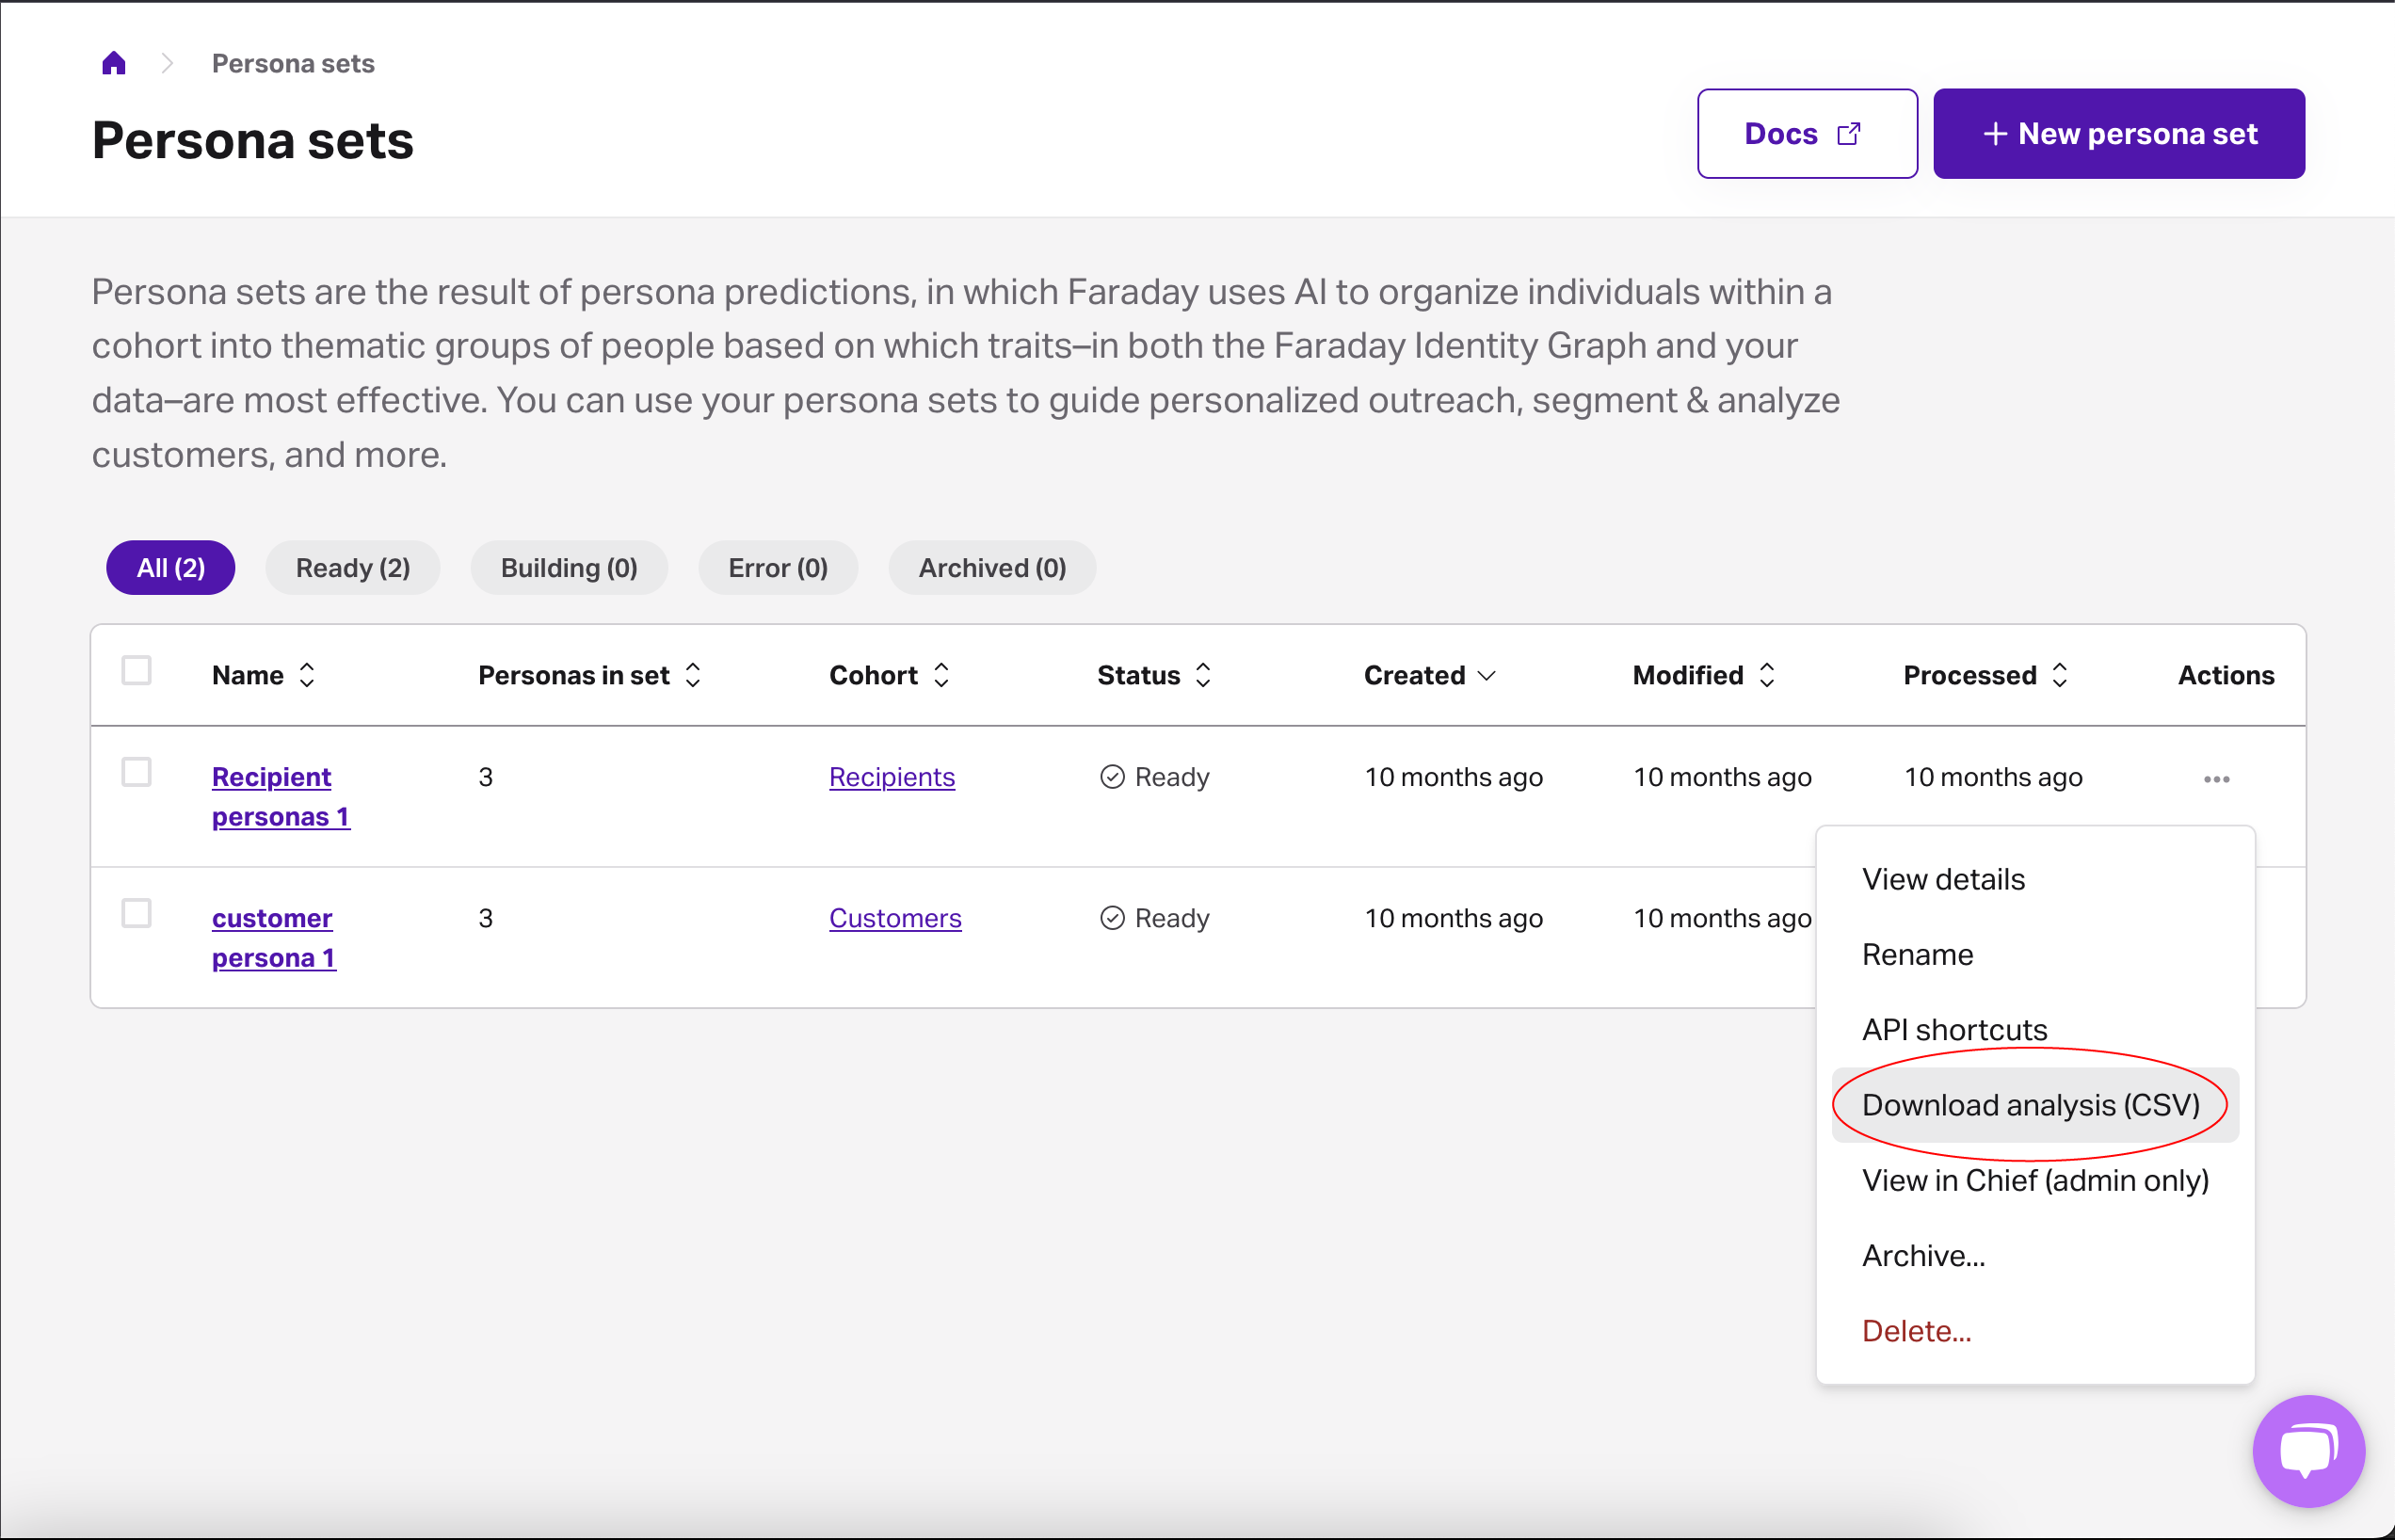Image resolution: width=2395 pixels, height=1540 pixels.
Task: Sort by Cohort column arrows
Action: coord(941,675)
